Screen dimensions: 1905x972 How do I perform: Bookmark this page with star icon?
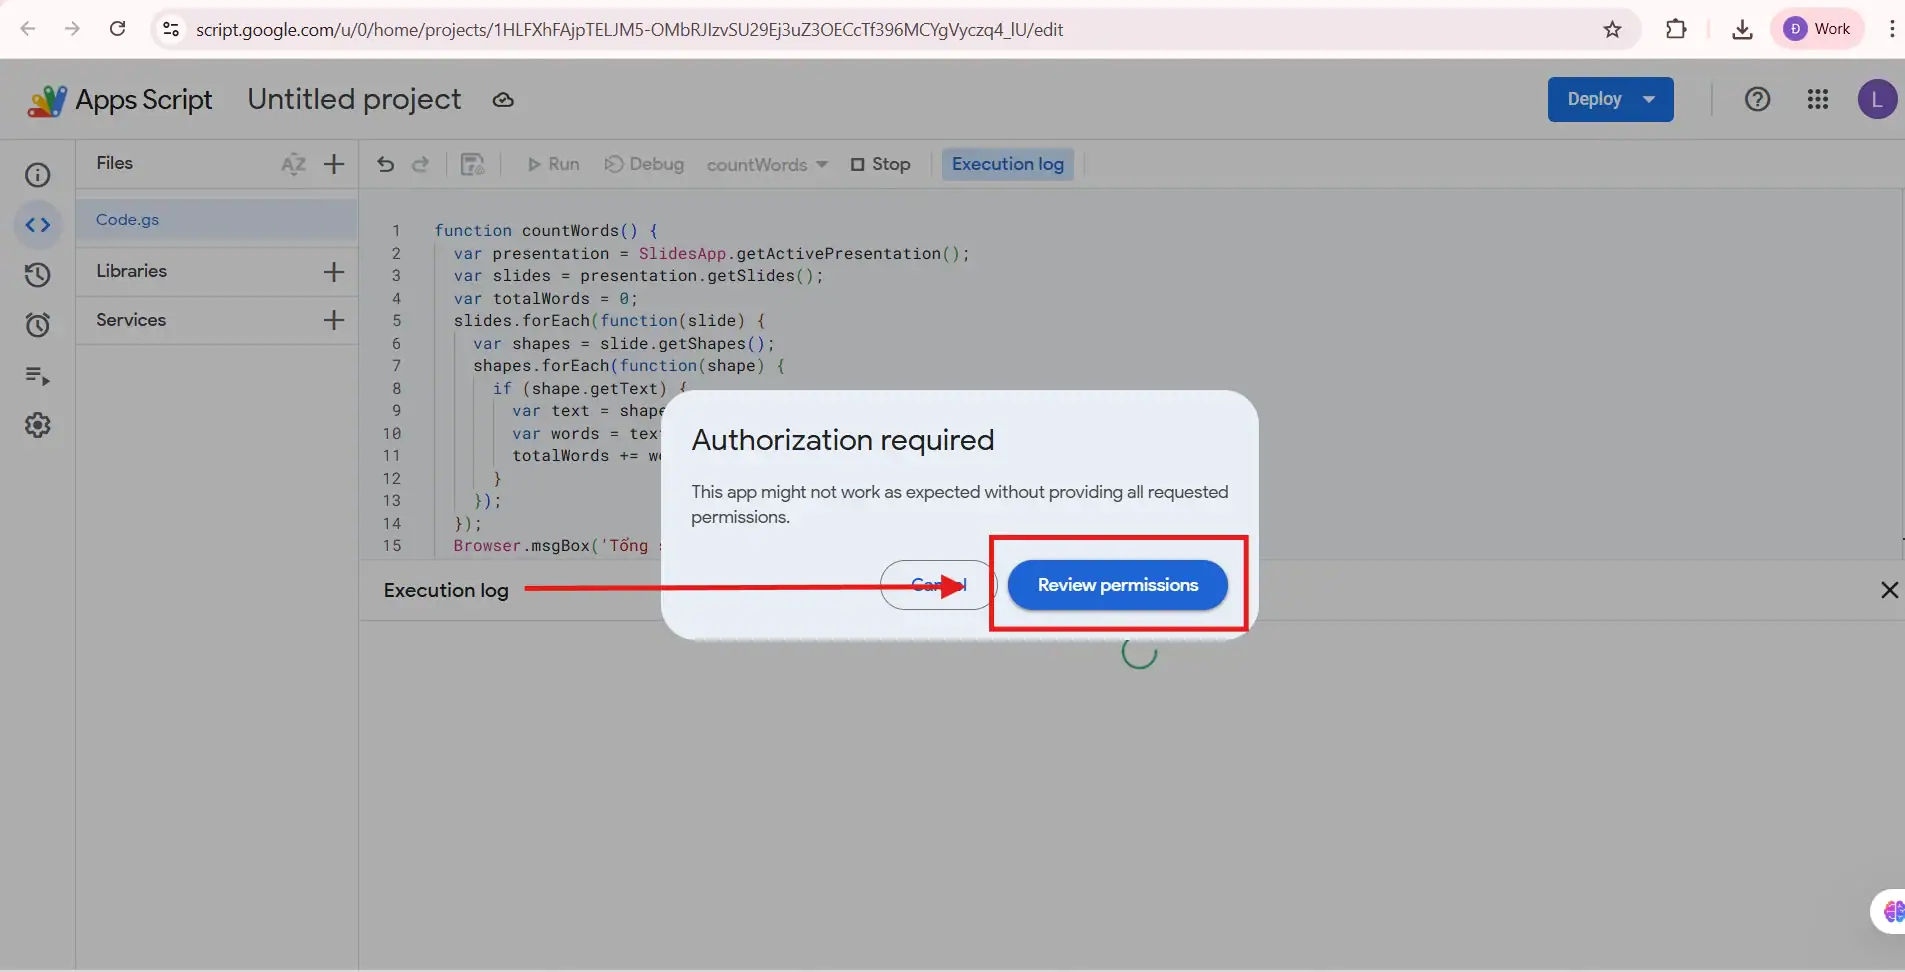point(1612,29)
